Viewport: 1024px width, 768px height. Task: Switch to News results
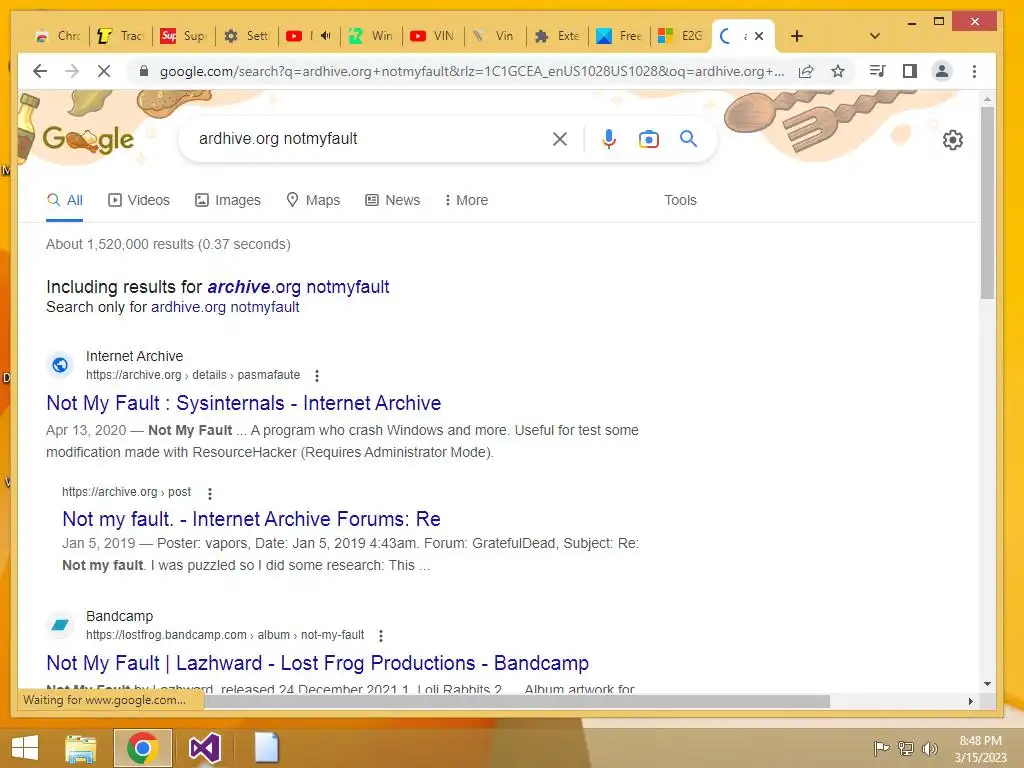[x=392, y=200]
